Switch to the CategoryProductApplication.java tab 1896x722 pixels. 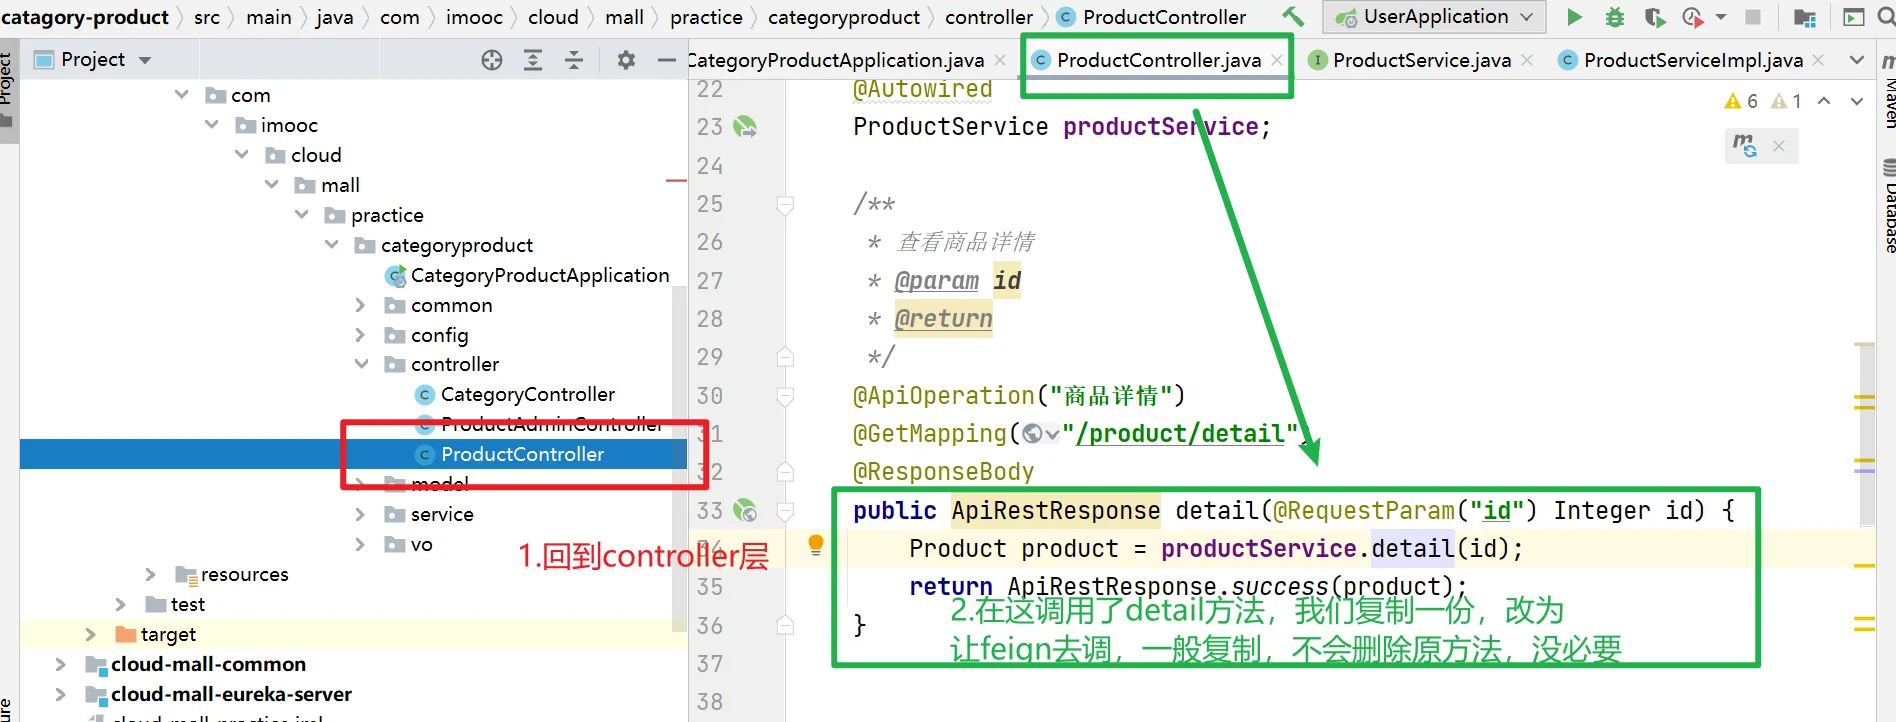[x=838, y=61]
